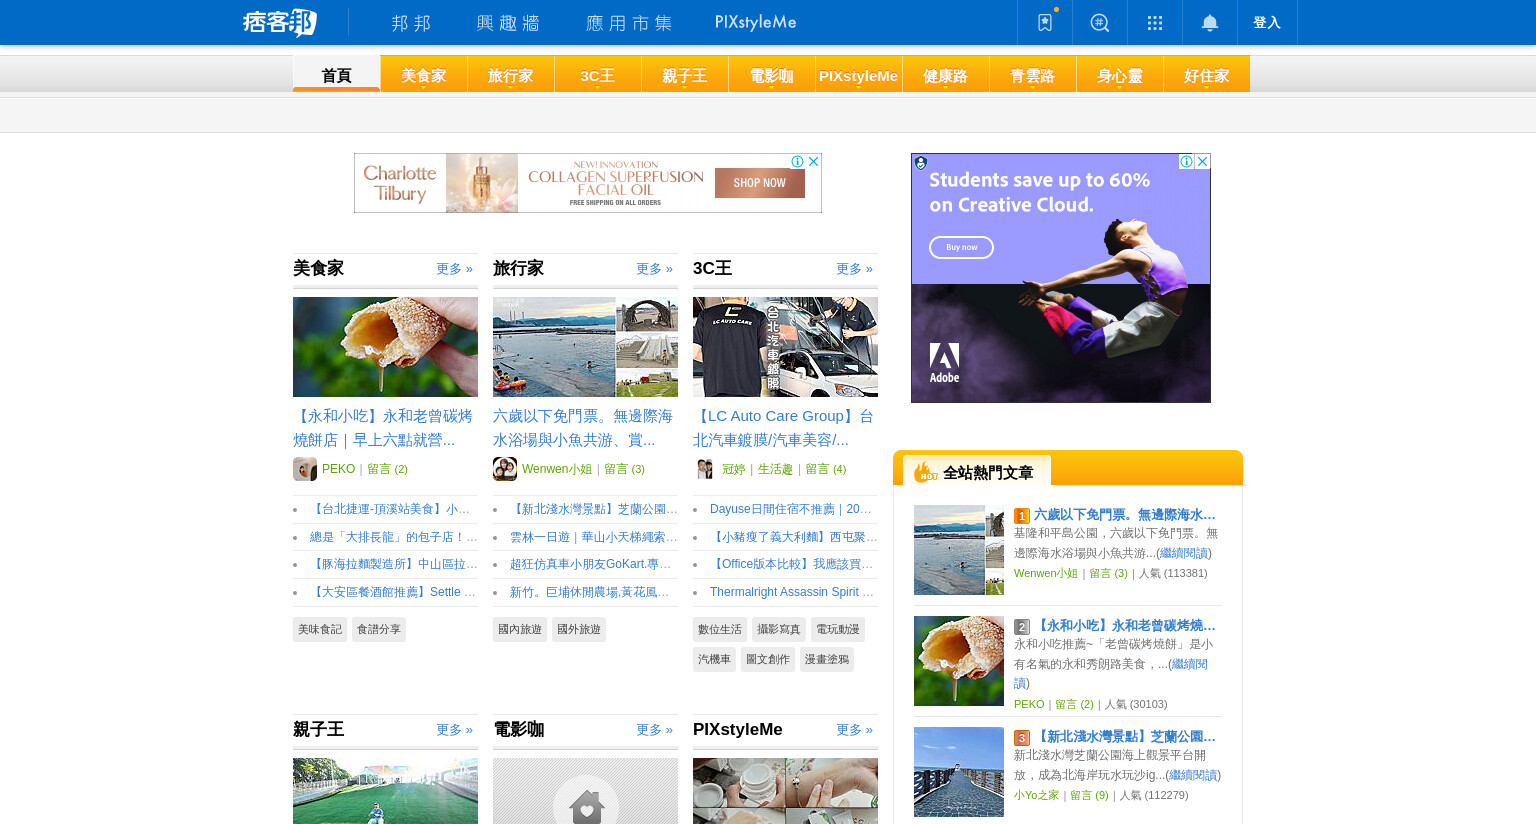Click the 漫畫塗鴉 tag button

point(827,659)
